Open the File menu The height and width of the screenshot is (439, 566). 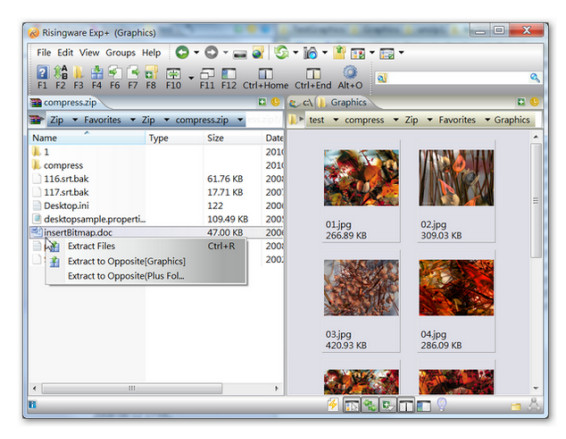click(44, 53)
